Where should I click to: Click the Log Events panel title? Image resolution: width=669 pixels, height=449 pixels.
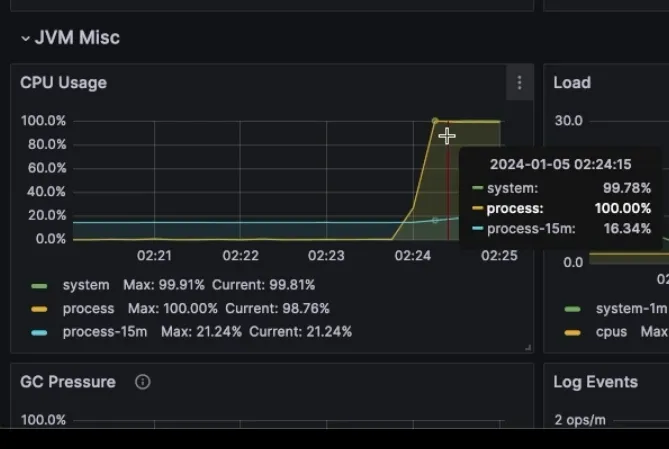[x=595, y=382]
